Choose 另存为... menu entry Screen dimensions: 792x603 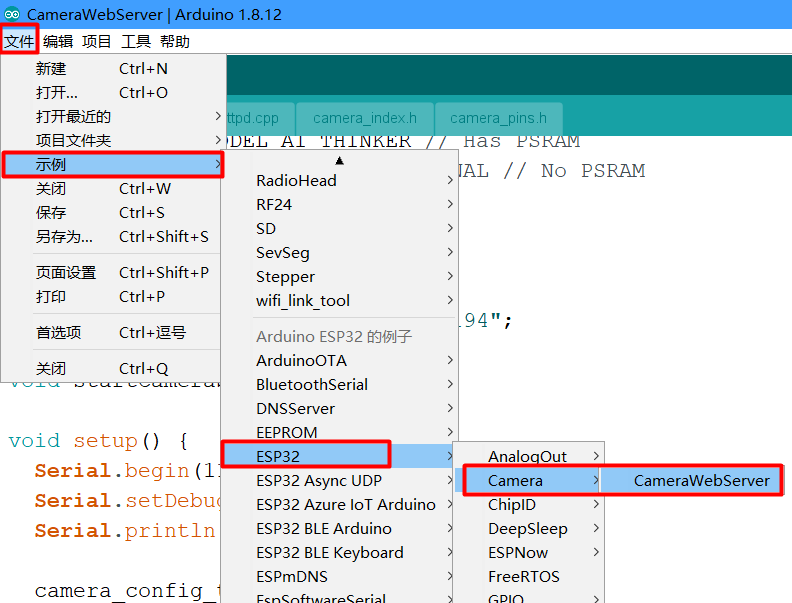click(111, 236)
